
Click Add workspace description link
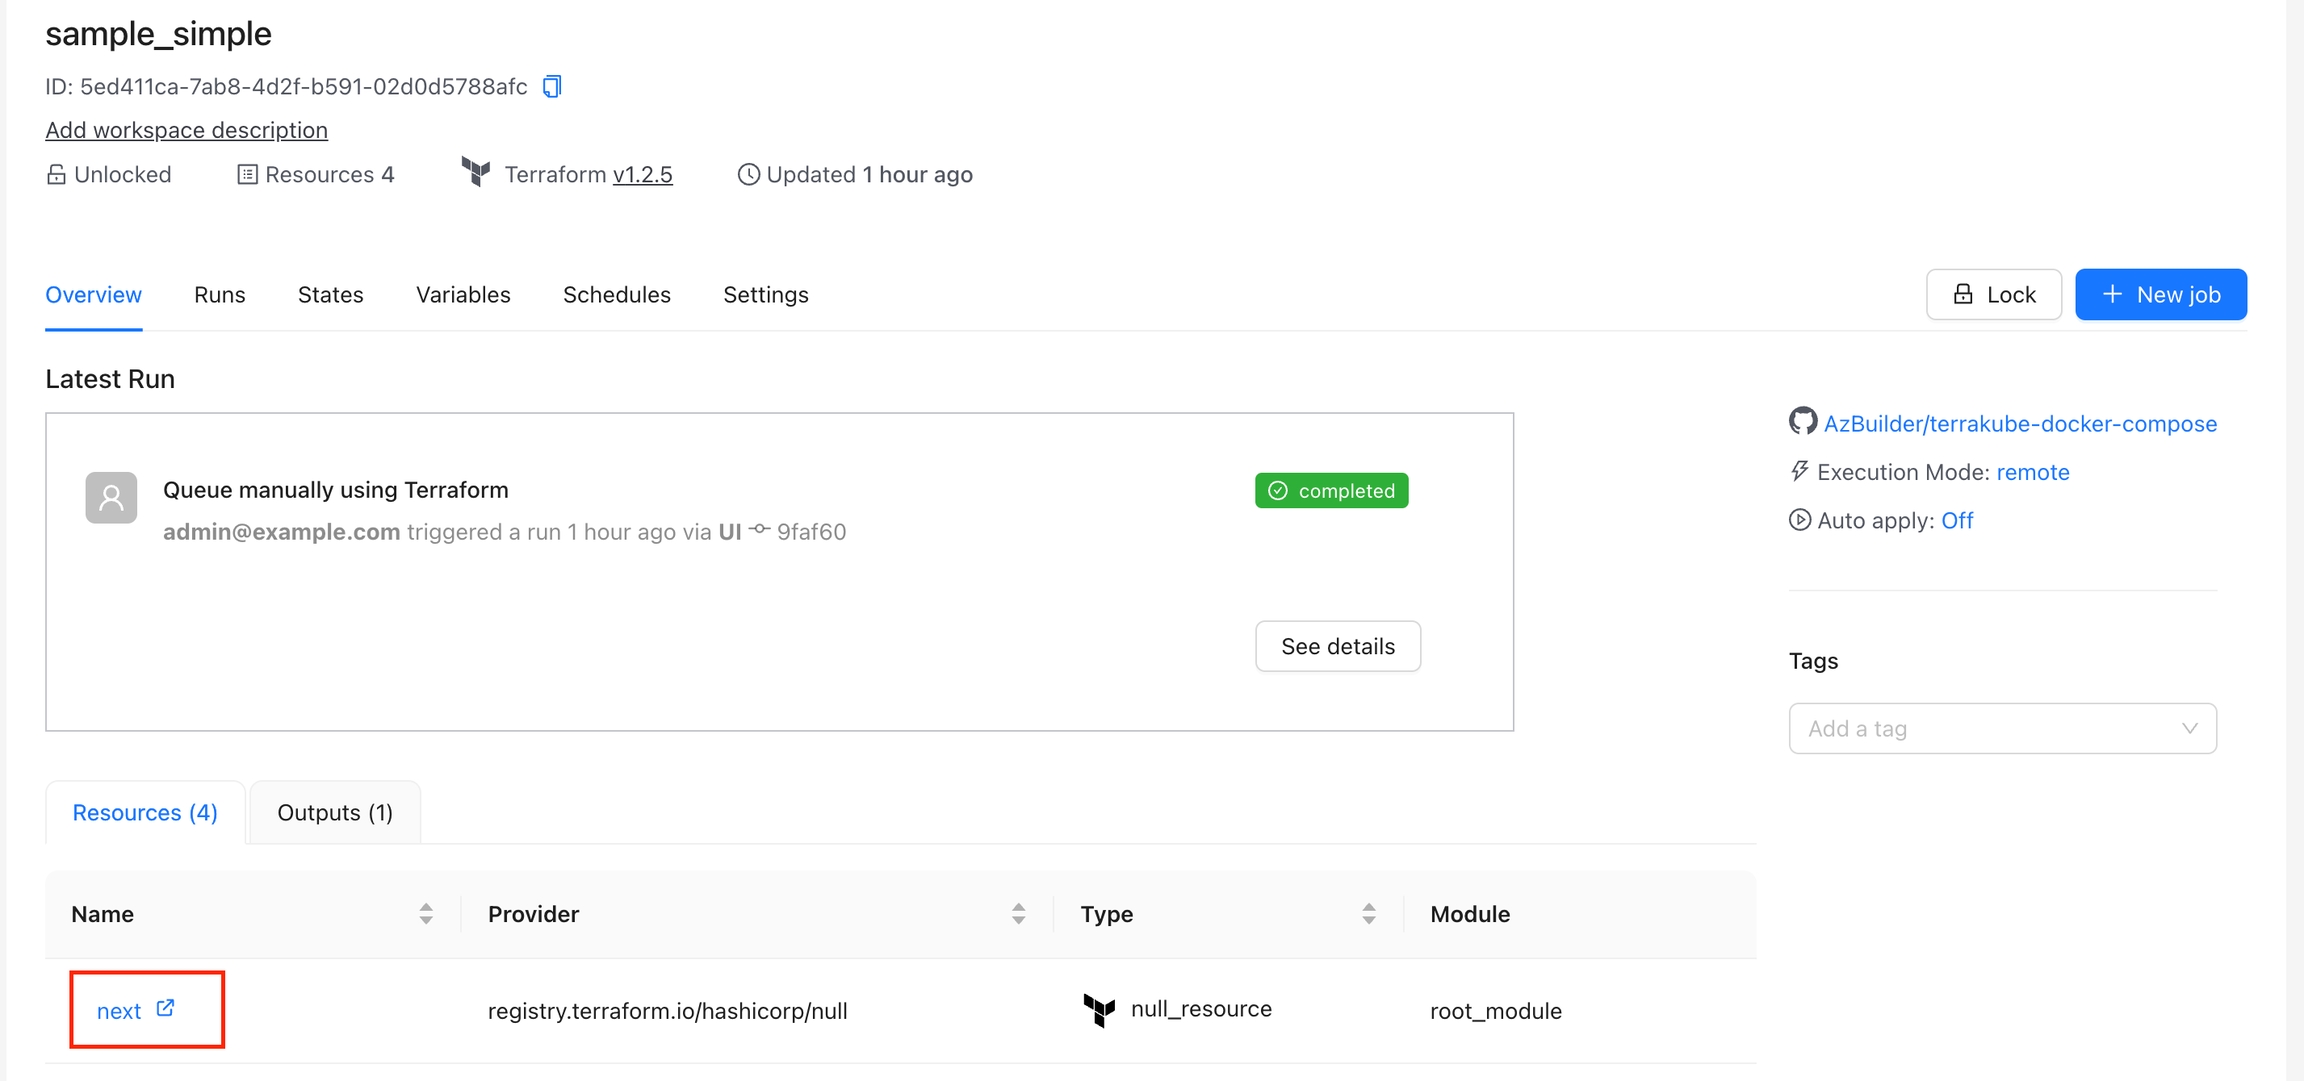pyautogui.click(x=187, y=130)
